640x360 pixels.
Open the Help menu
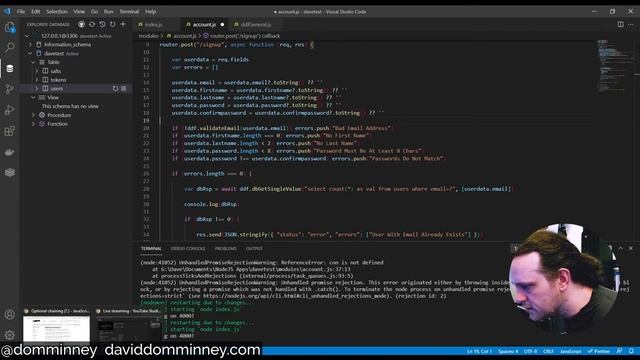click(x=151, y=11)
